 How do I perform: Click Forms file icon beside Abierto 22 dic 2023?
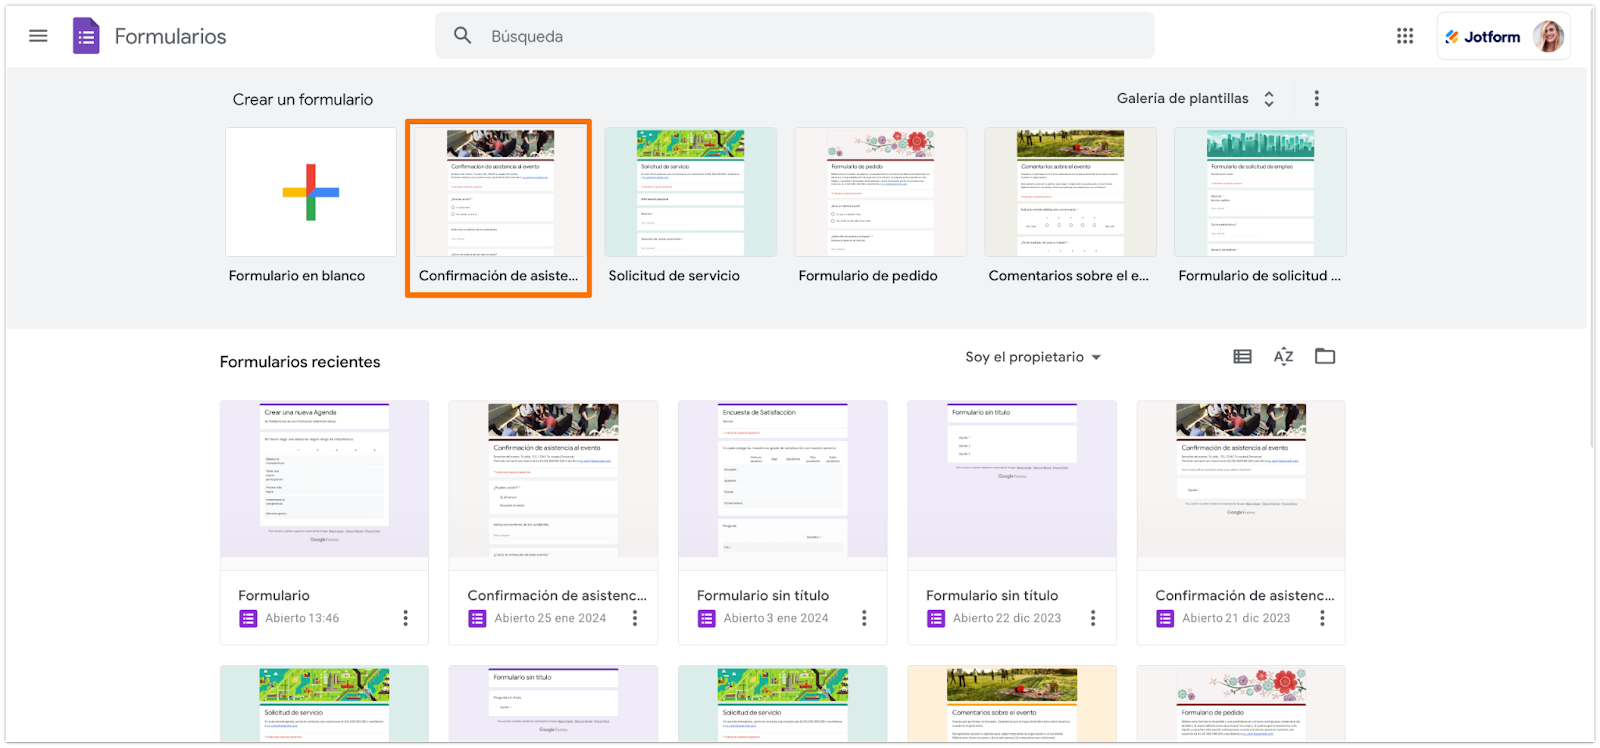(936, 619)
